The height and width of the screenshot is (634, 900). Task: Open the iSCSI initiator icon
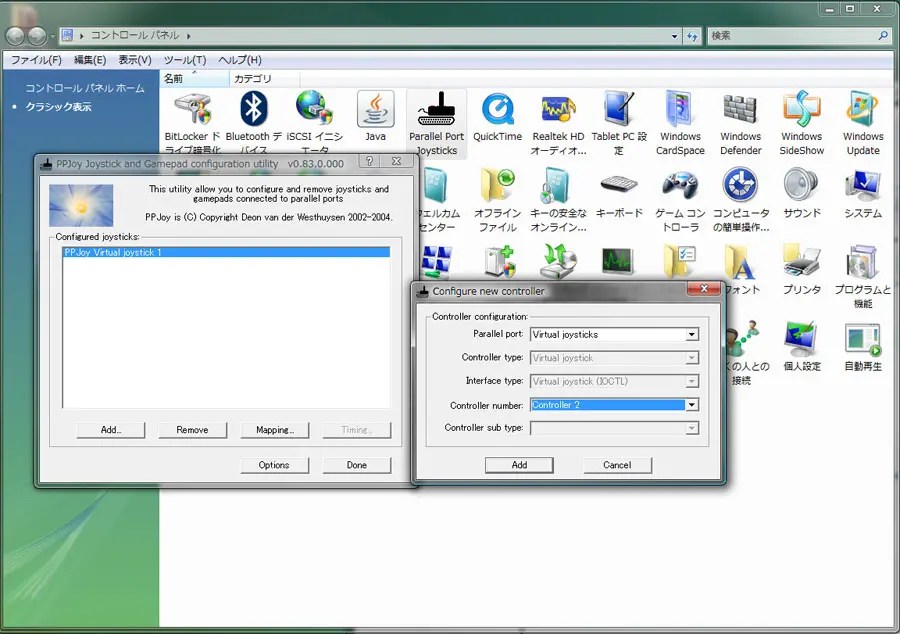point(315,122)
